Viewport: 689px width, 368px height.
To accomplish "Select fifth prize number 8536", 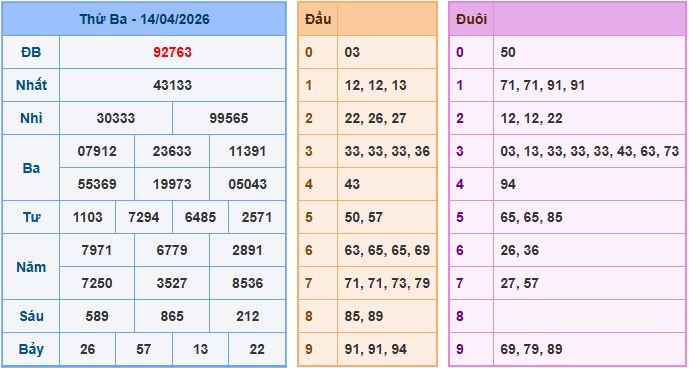I will (247, 283).
